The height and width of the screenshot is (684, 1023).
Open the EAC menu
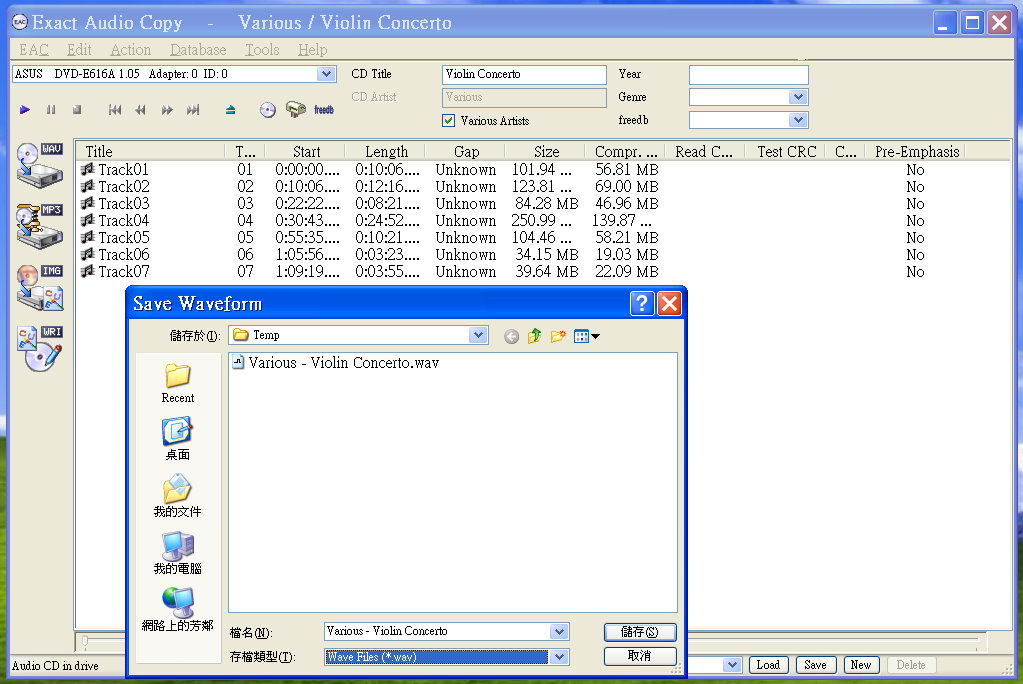tap(34, 50)
